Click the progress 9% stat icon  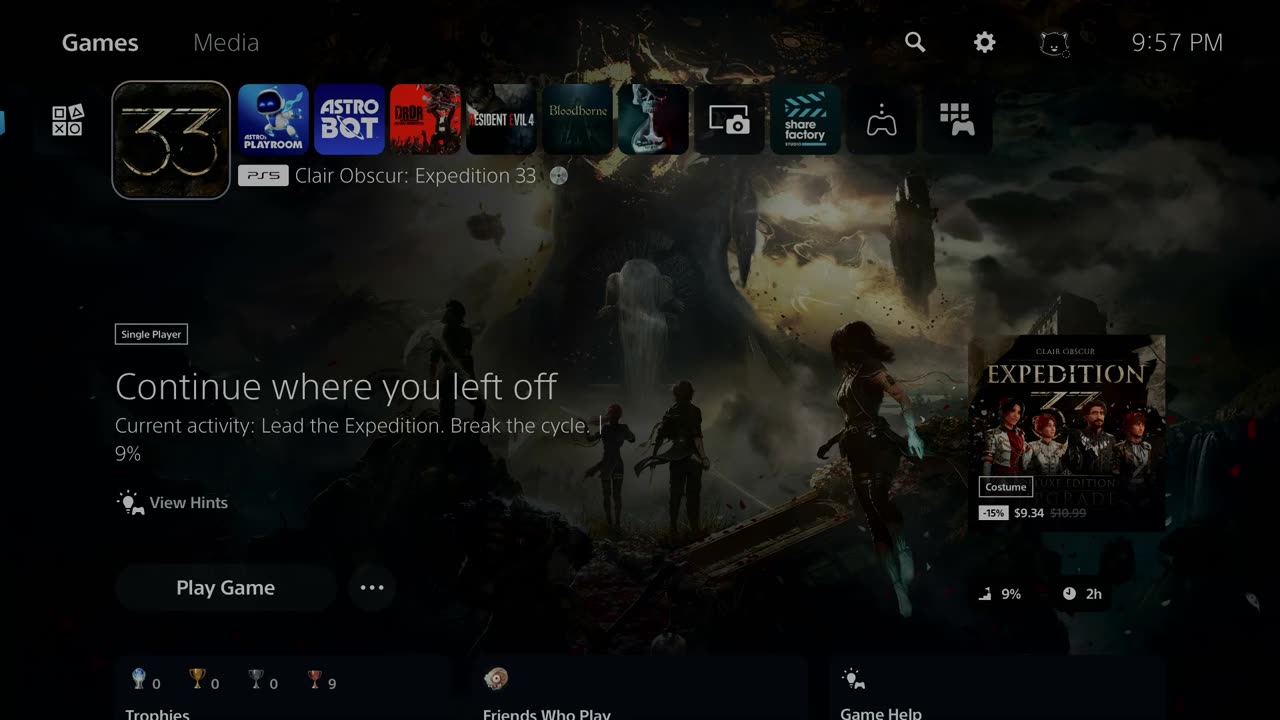(x=985, y=594)
